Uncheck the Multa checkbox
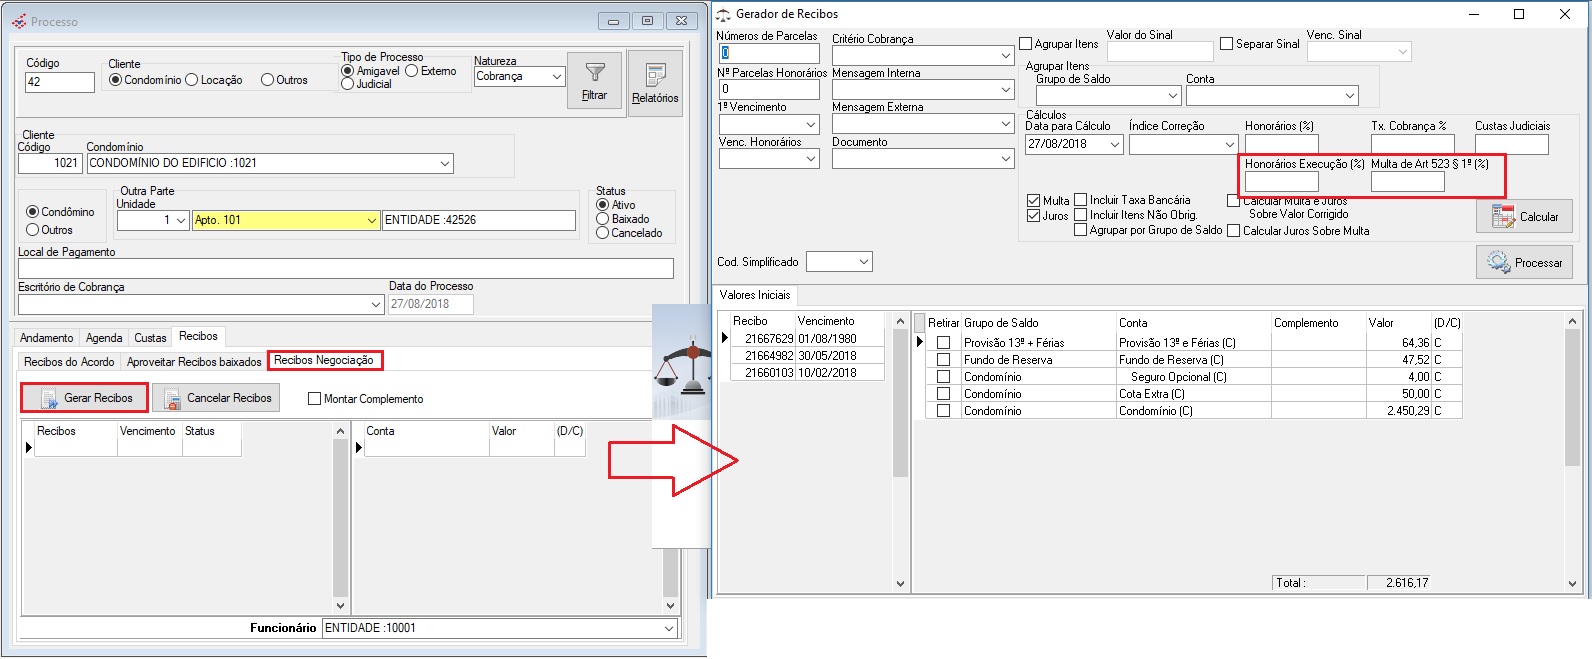Screen dimensions: 1592x659 (1034, 201)
